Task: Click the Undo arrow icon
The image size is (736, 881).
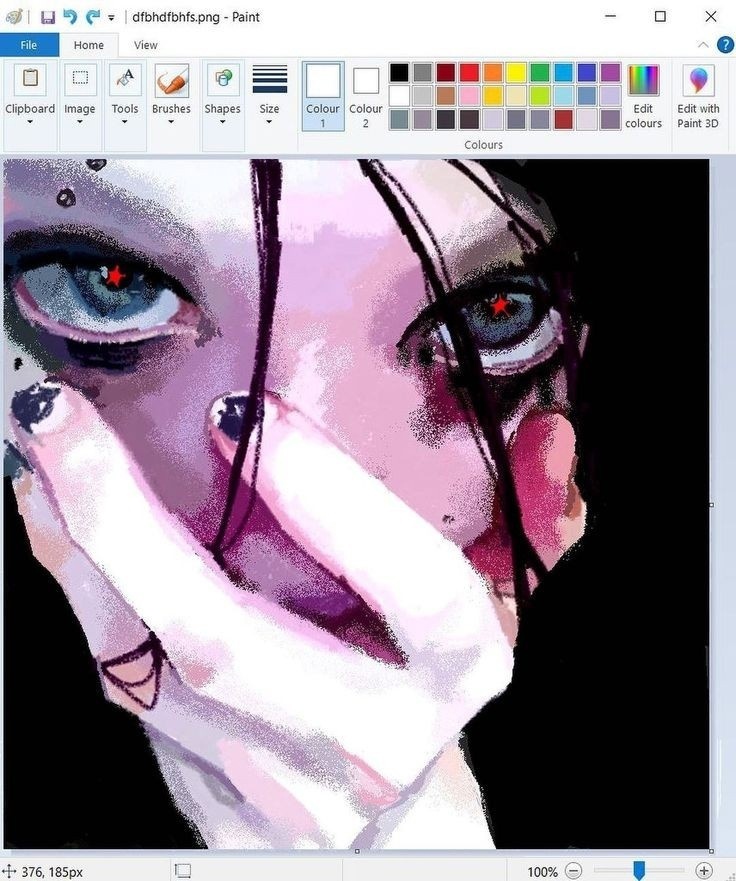Action: pos(70,17)
